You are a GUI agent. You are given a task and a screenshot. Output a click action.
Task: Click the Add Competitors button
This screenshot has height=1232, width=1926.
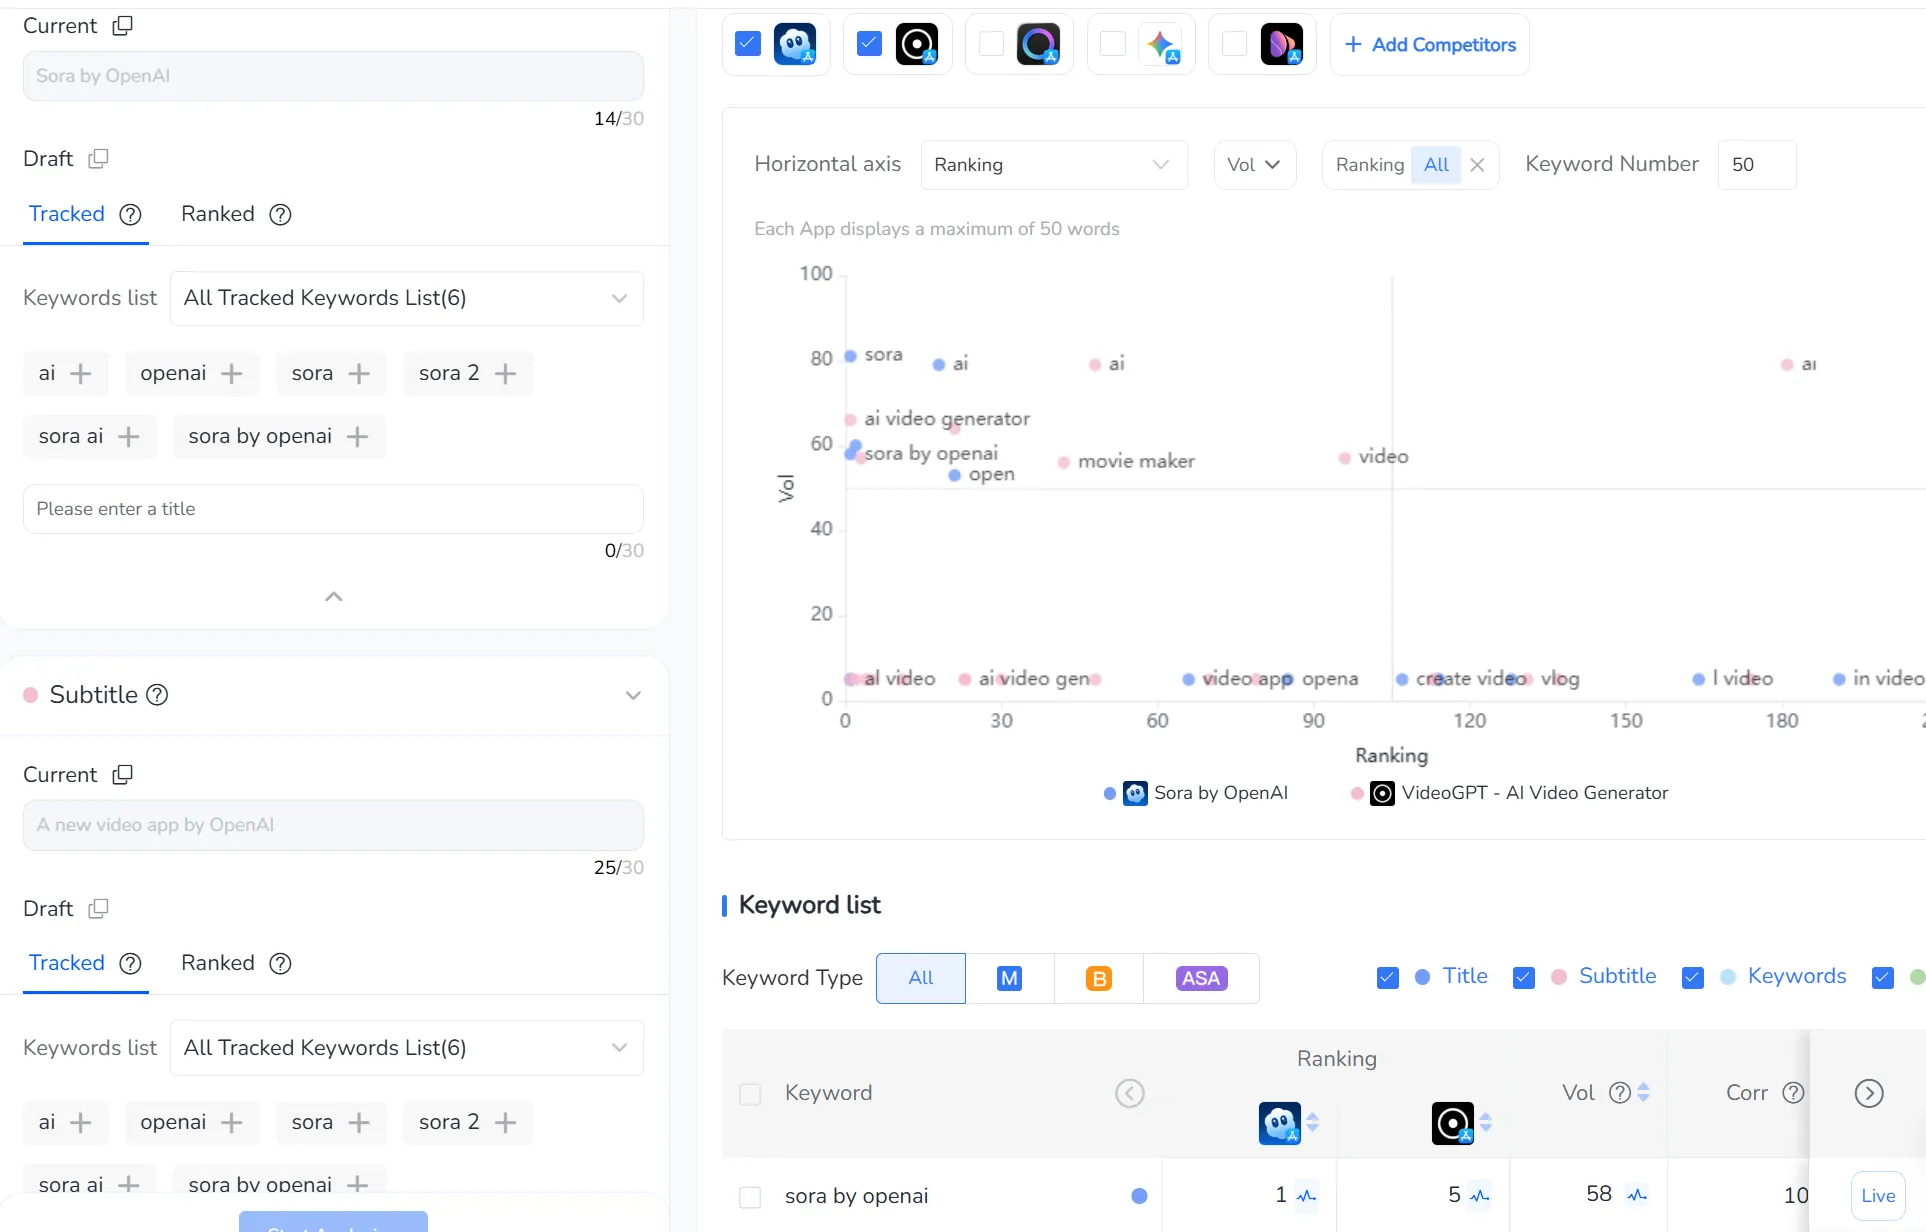click(1430, 45)
